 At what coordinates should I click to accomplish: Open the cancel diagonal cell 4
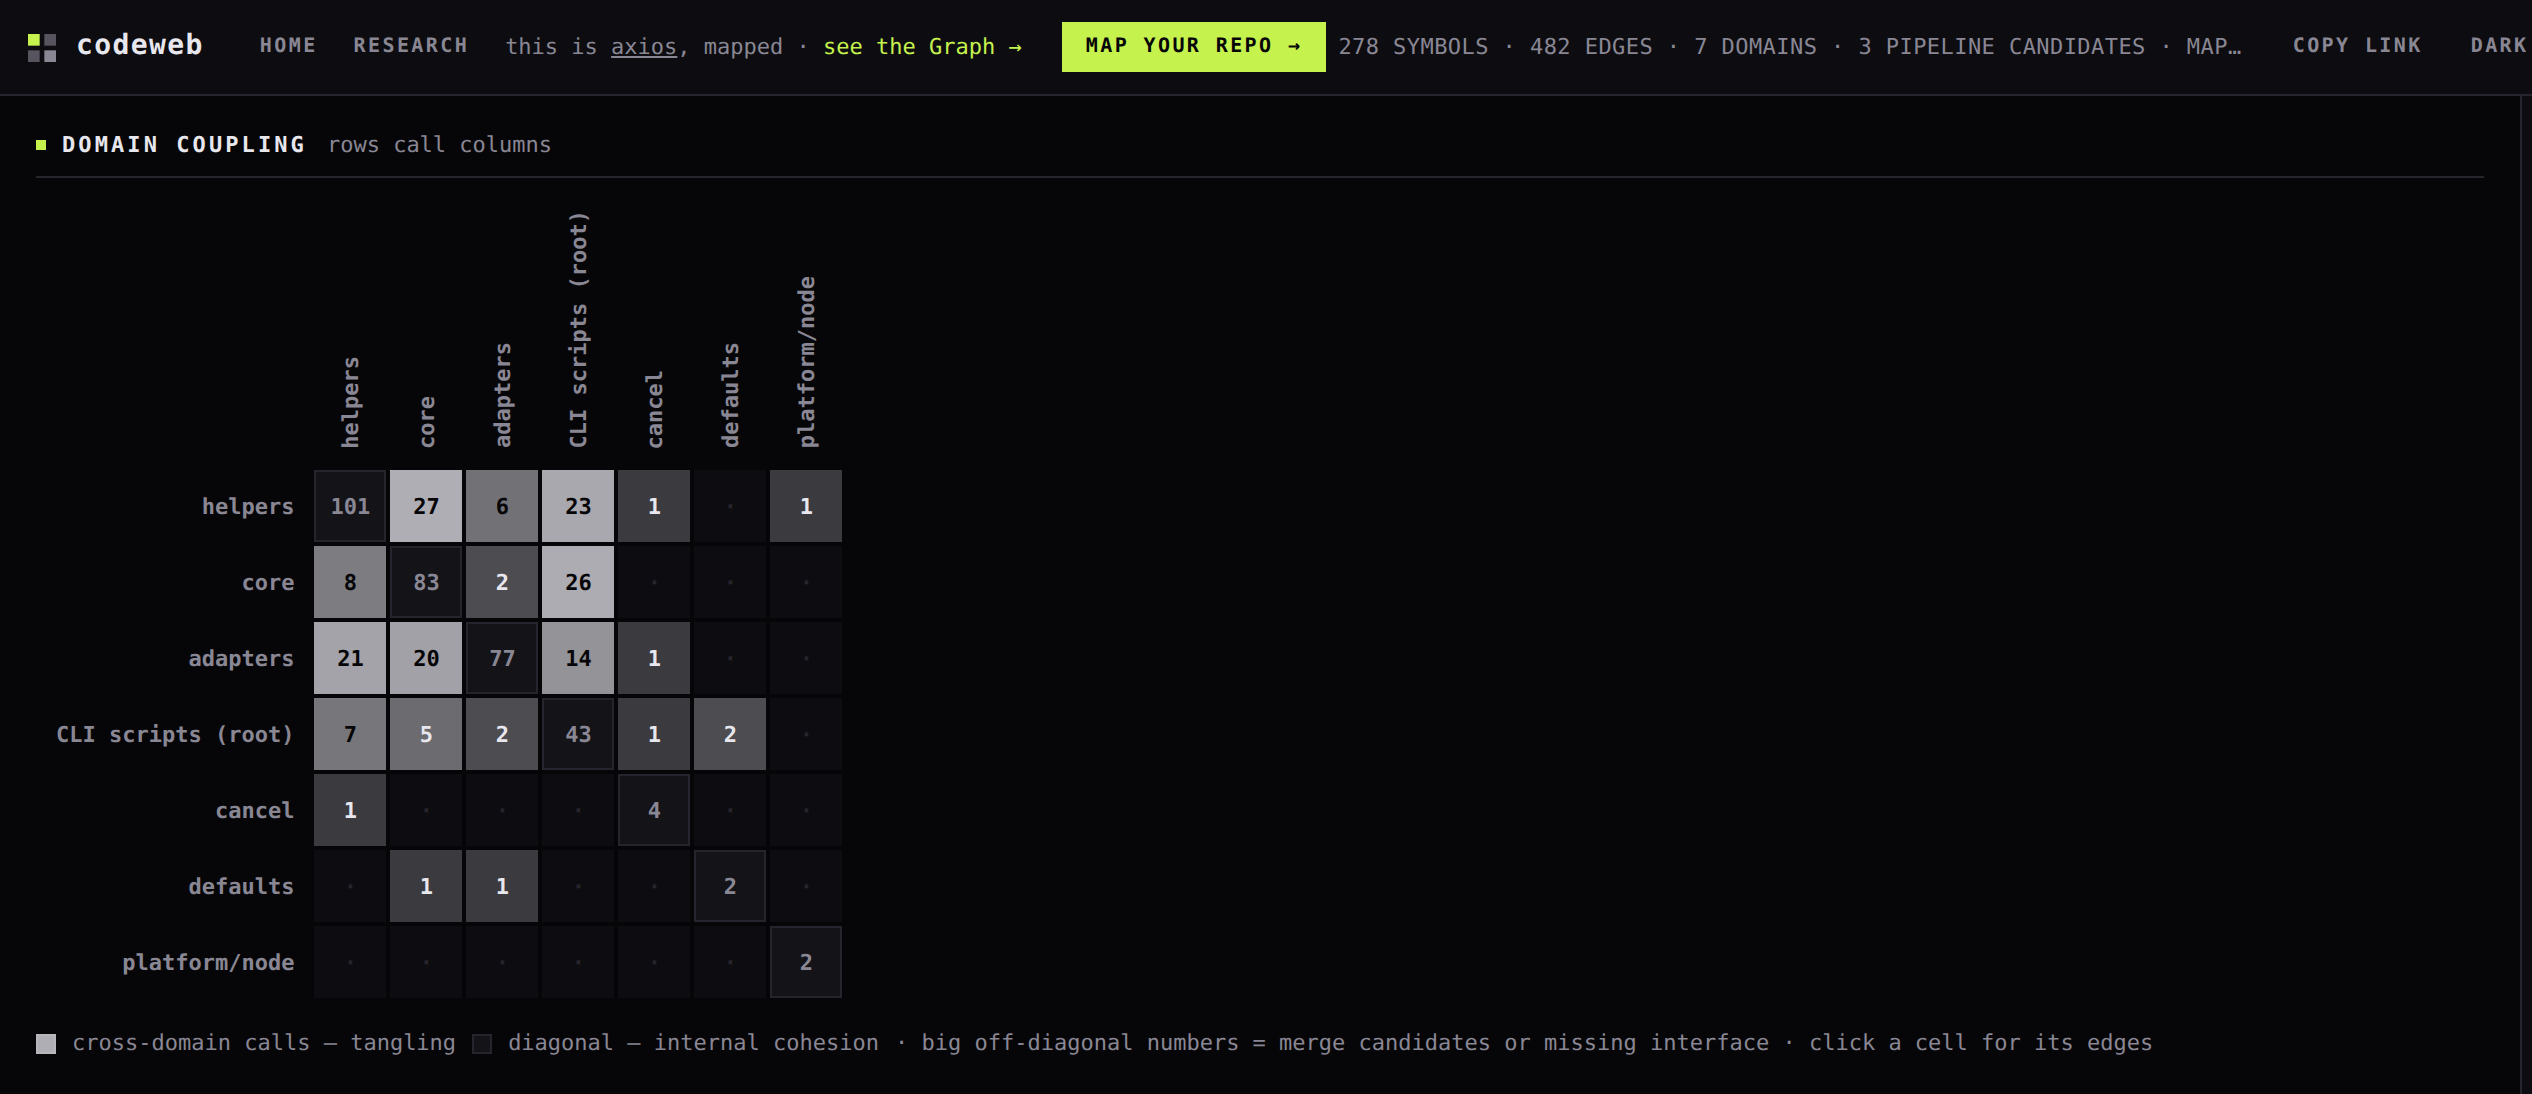[x=654, y=810]
